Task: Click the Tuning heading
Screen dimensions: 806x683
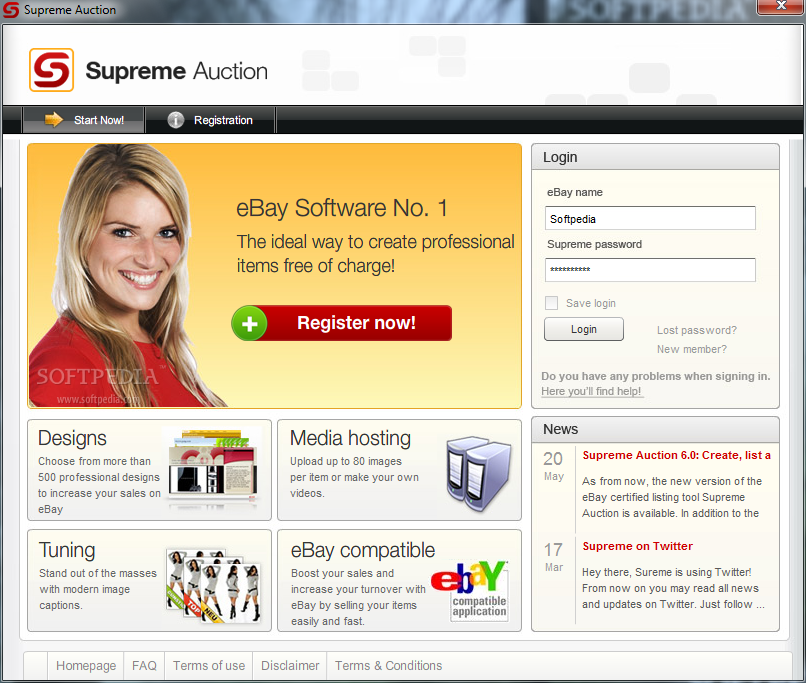Action: 67,550
